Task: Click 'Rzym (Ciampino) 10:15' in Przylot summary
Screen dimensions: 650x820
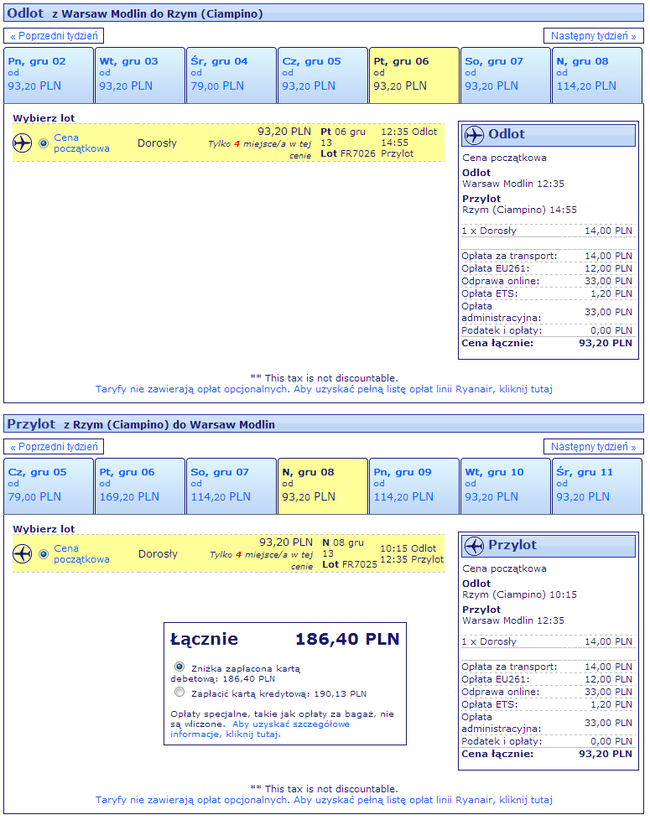Action: 519,595
